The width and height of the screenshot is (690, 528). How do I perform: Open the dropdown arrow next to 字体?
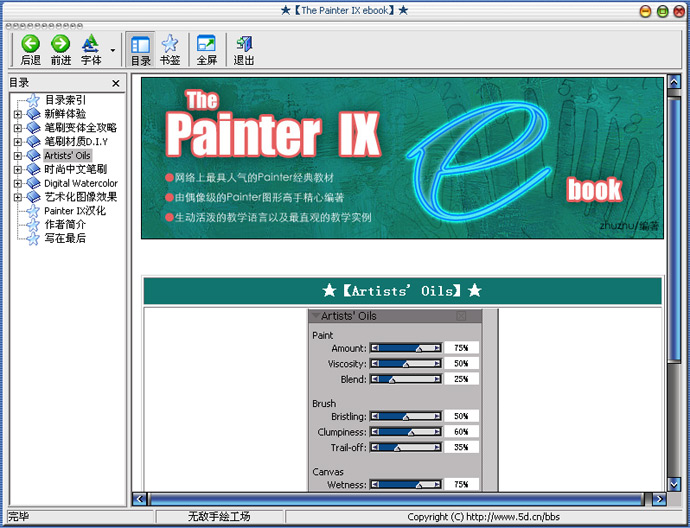tap(113, 50)
